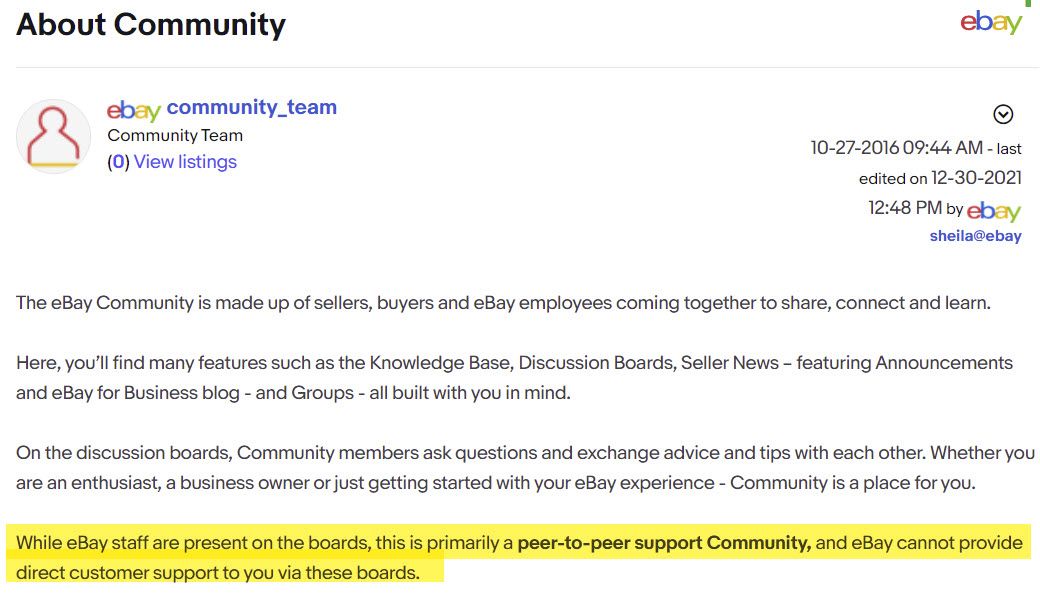Click the eBay logo in the page header
The height and width of the screenshot is (593, 1040).
pyautogui.click(x=991, y=23)
